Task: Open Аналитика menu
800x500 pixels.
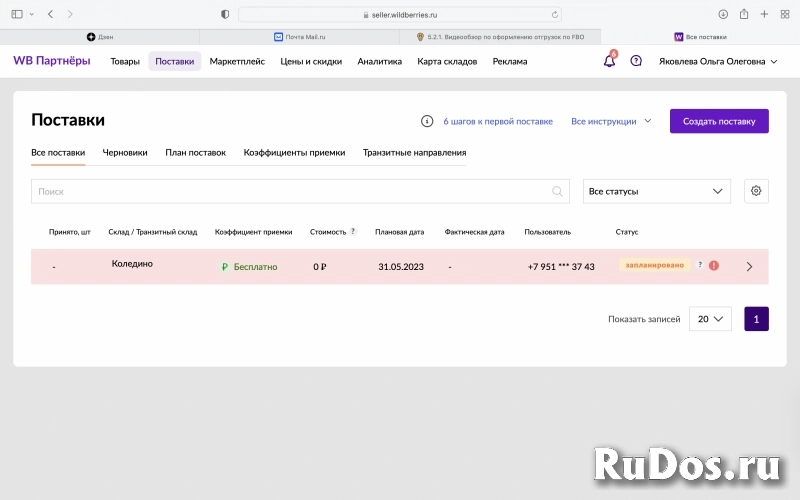Action: [x=380, y=61]
